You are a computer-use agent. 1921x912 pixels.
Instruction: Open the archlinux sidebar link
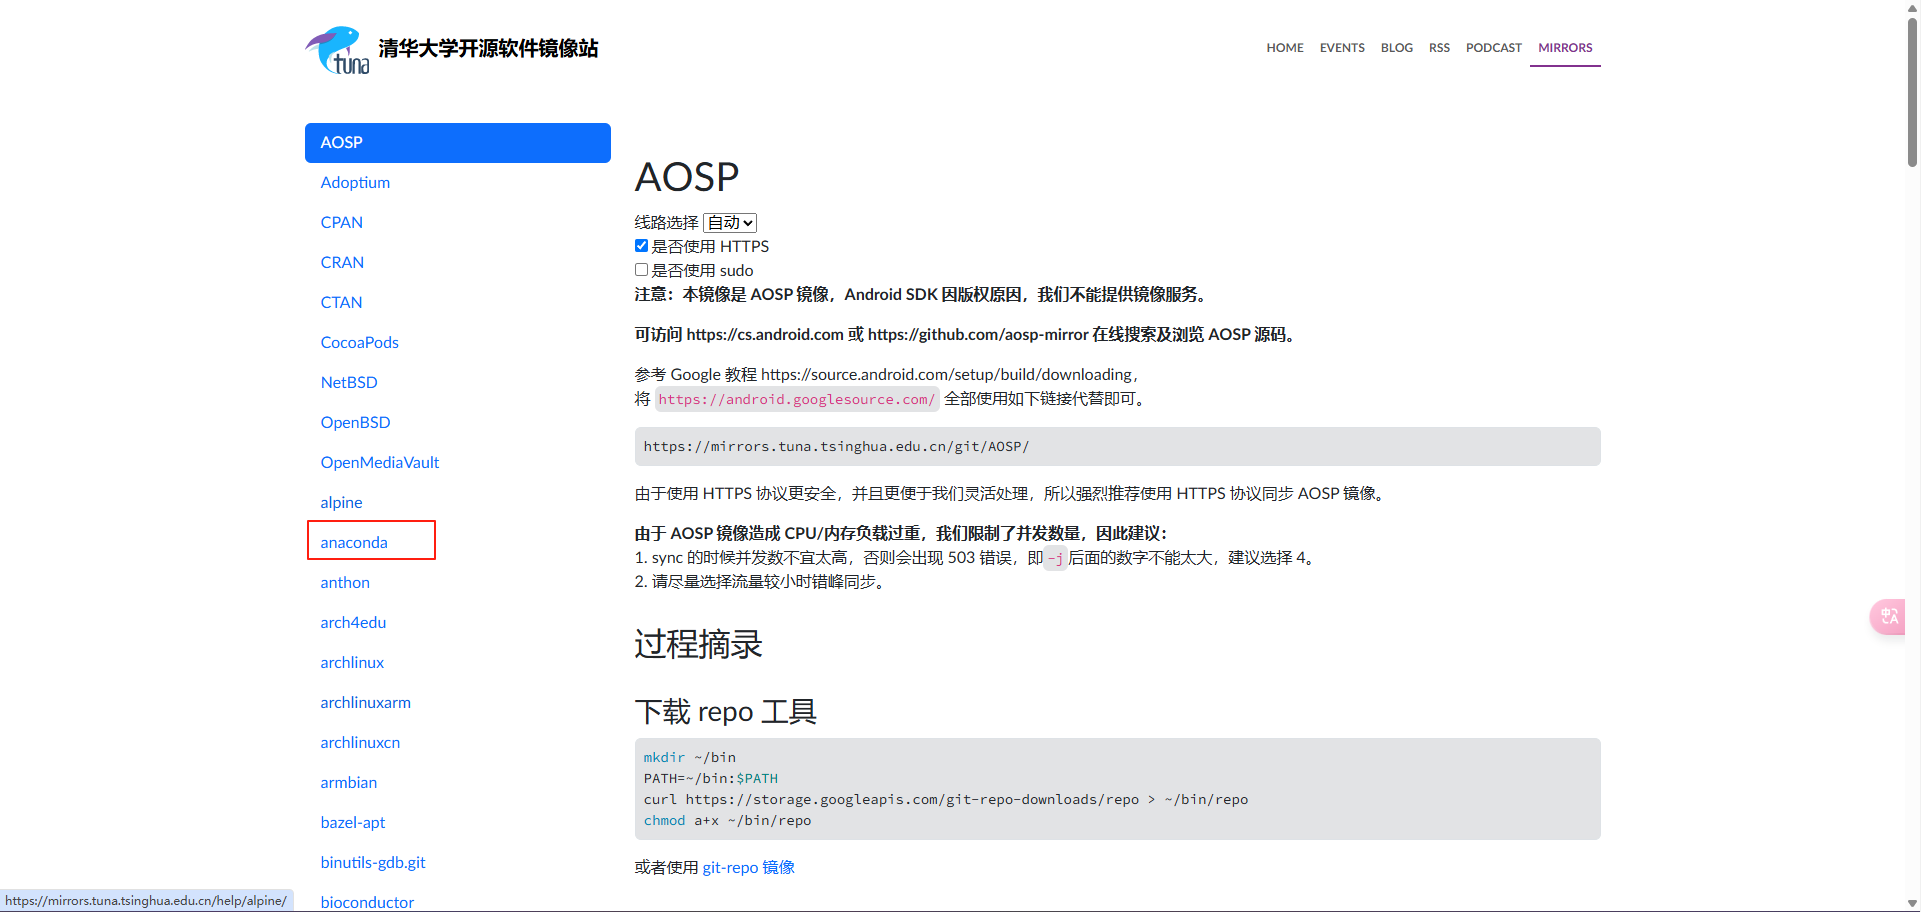point(352,663)
